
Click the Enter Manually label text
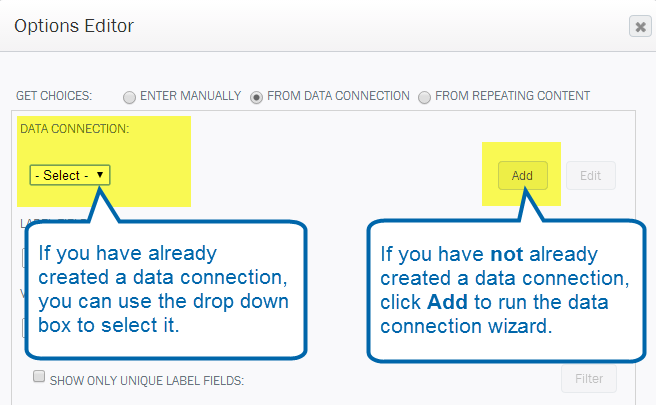(190, 96)
